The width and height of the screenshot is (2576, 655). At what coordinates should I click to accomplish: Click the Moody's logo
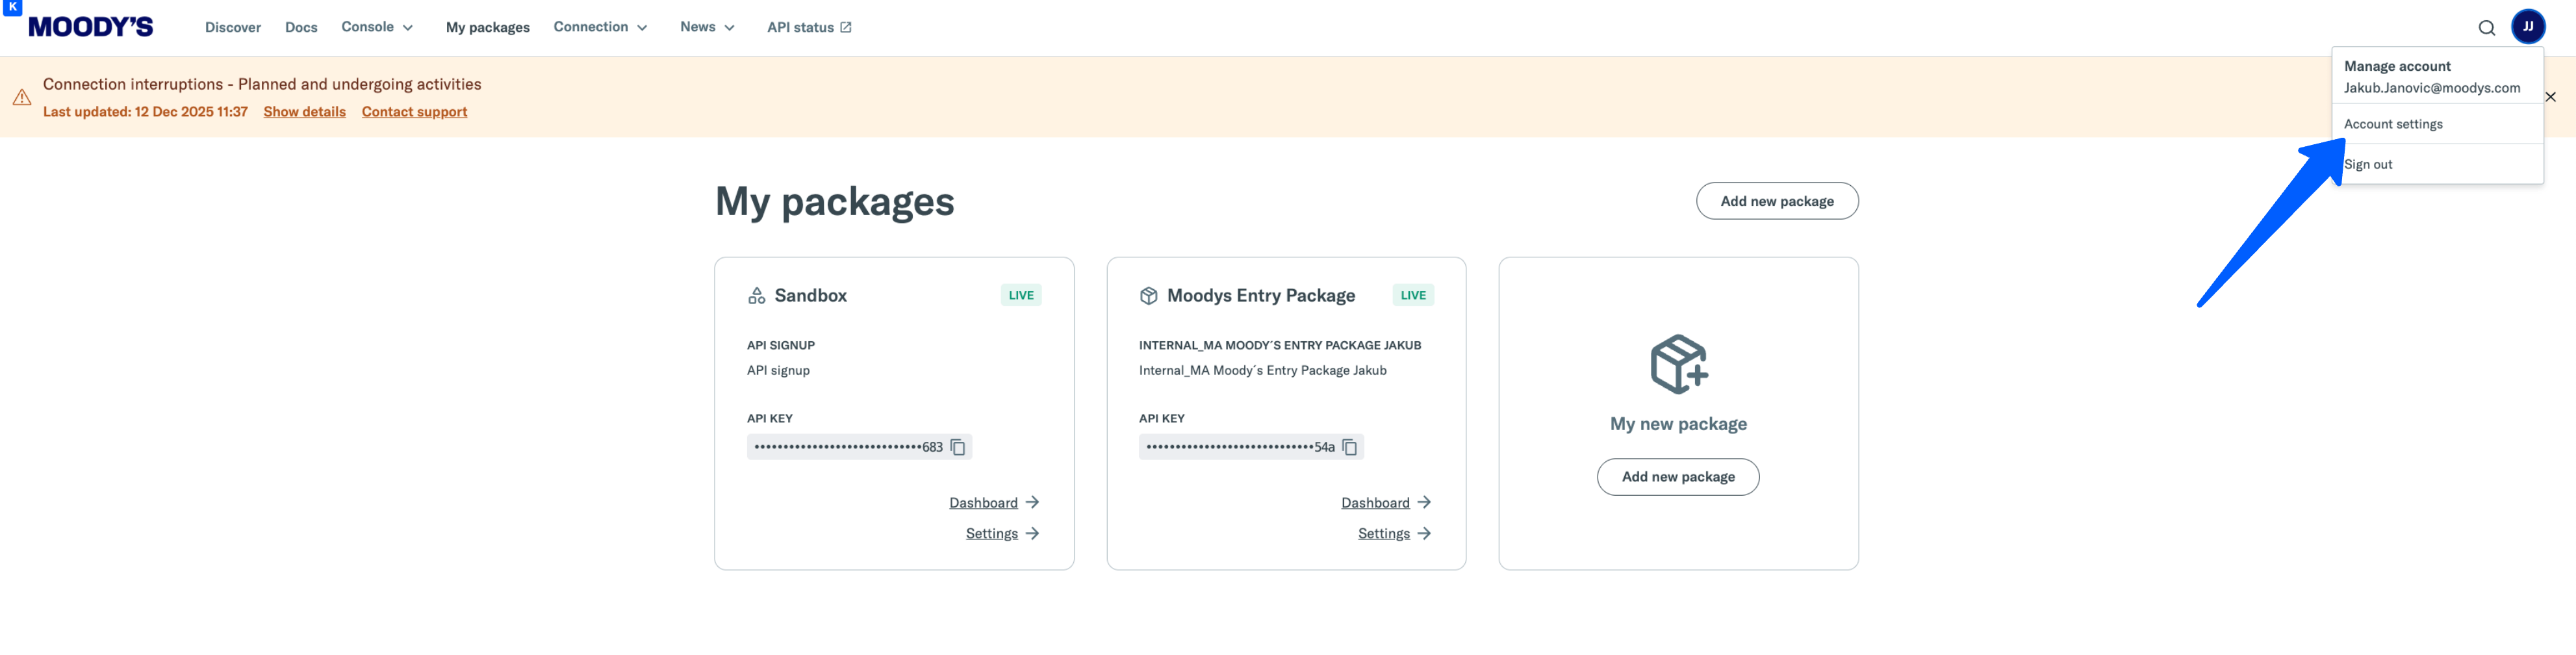91,27
